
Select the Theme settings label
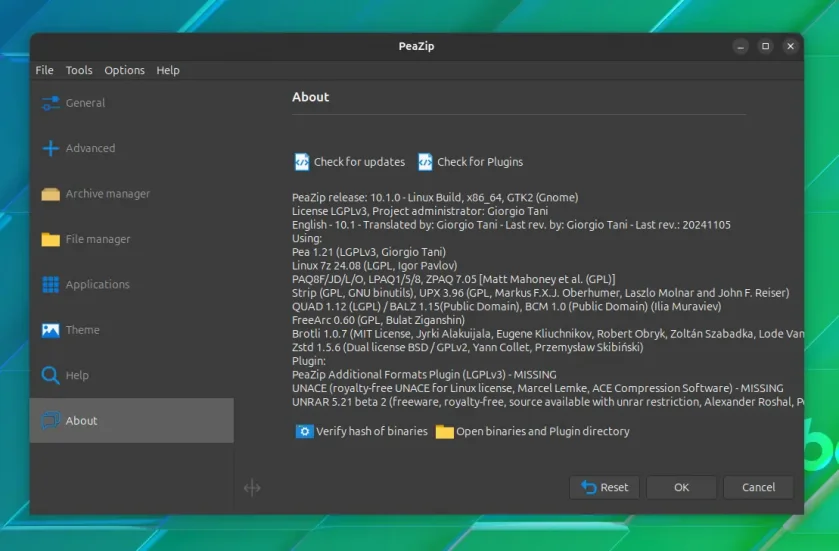coord(82,330)
